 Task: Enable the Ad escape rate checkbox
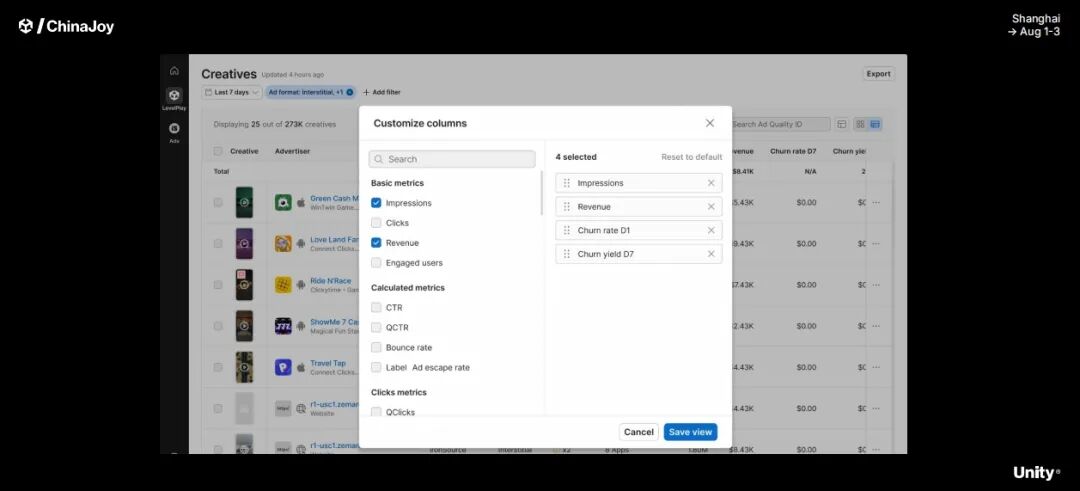[376, 368]
